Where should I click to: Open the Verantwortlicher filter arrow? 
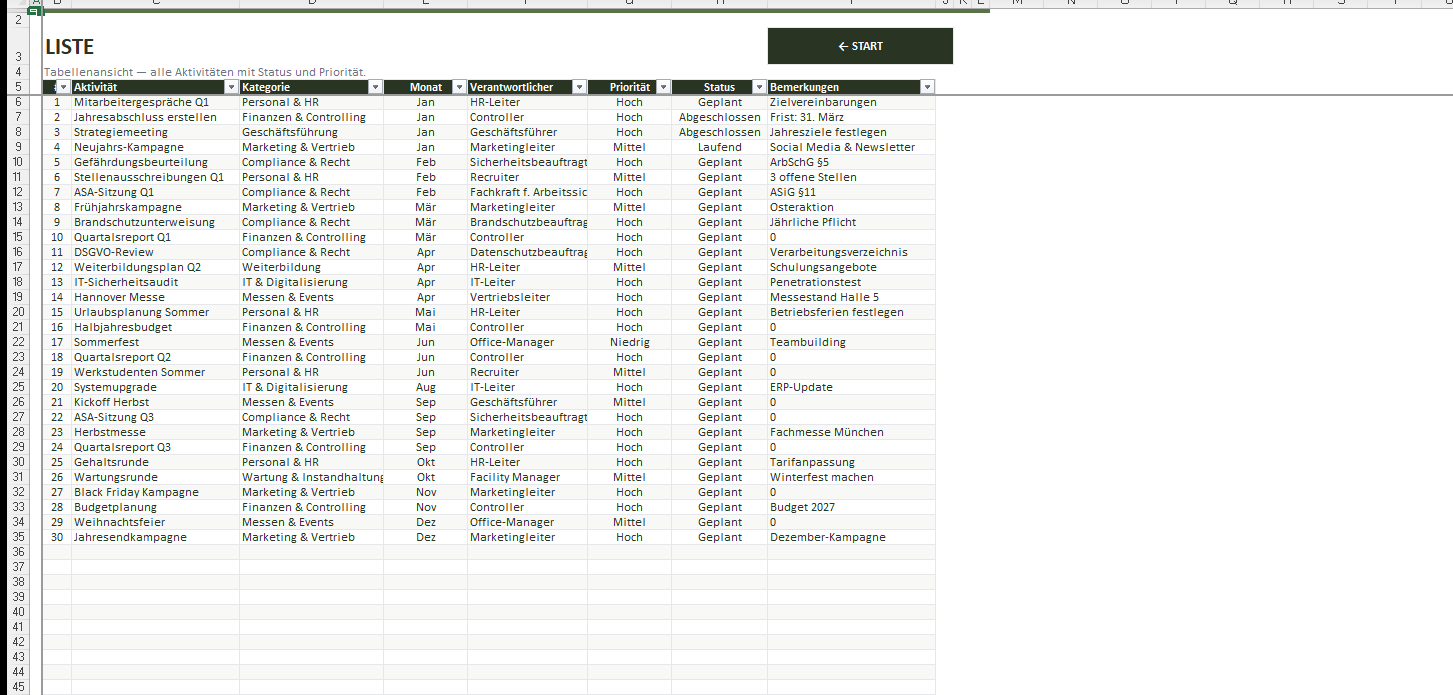579,88
